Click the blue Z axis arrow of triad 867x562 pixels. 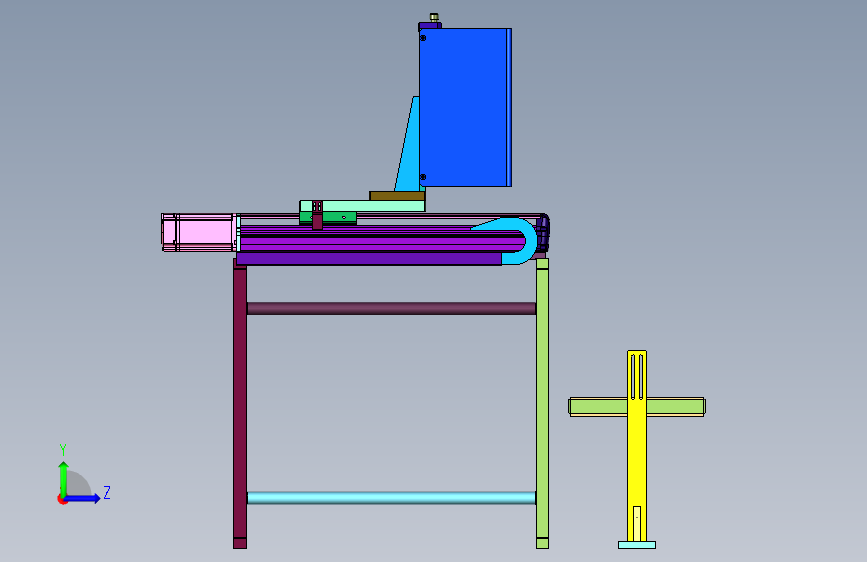coord(83,498)
